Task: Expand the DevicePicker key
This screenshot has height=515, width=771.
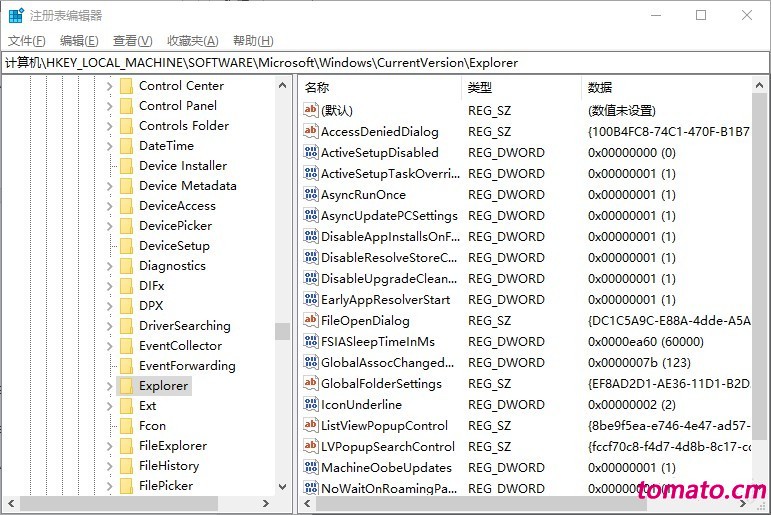Action: coord(110,226)
